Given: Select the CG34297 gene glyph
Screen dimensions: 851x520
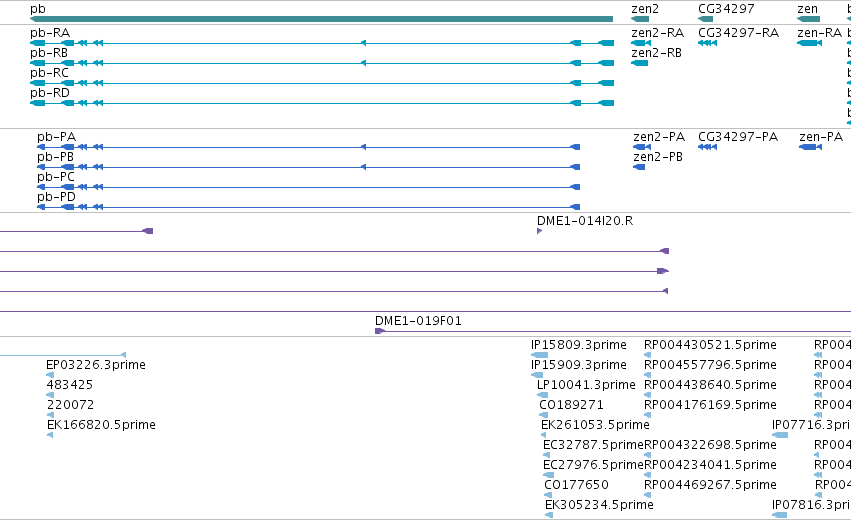Looking at the screenshot, I should [x=706, y=19].
